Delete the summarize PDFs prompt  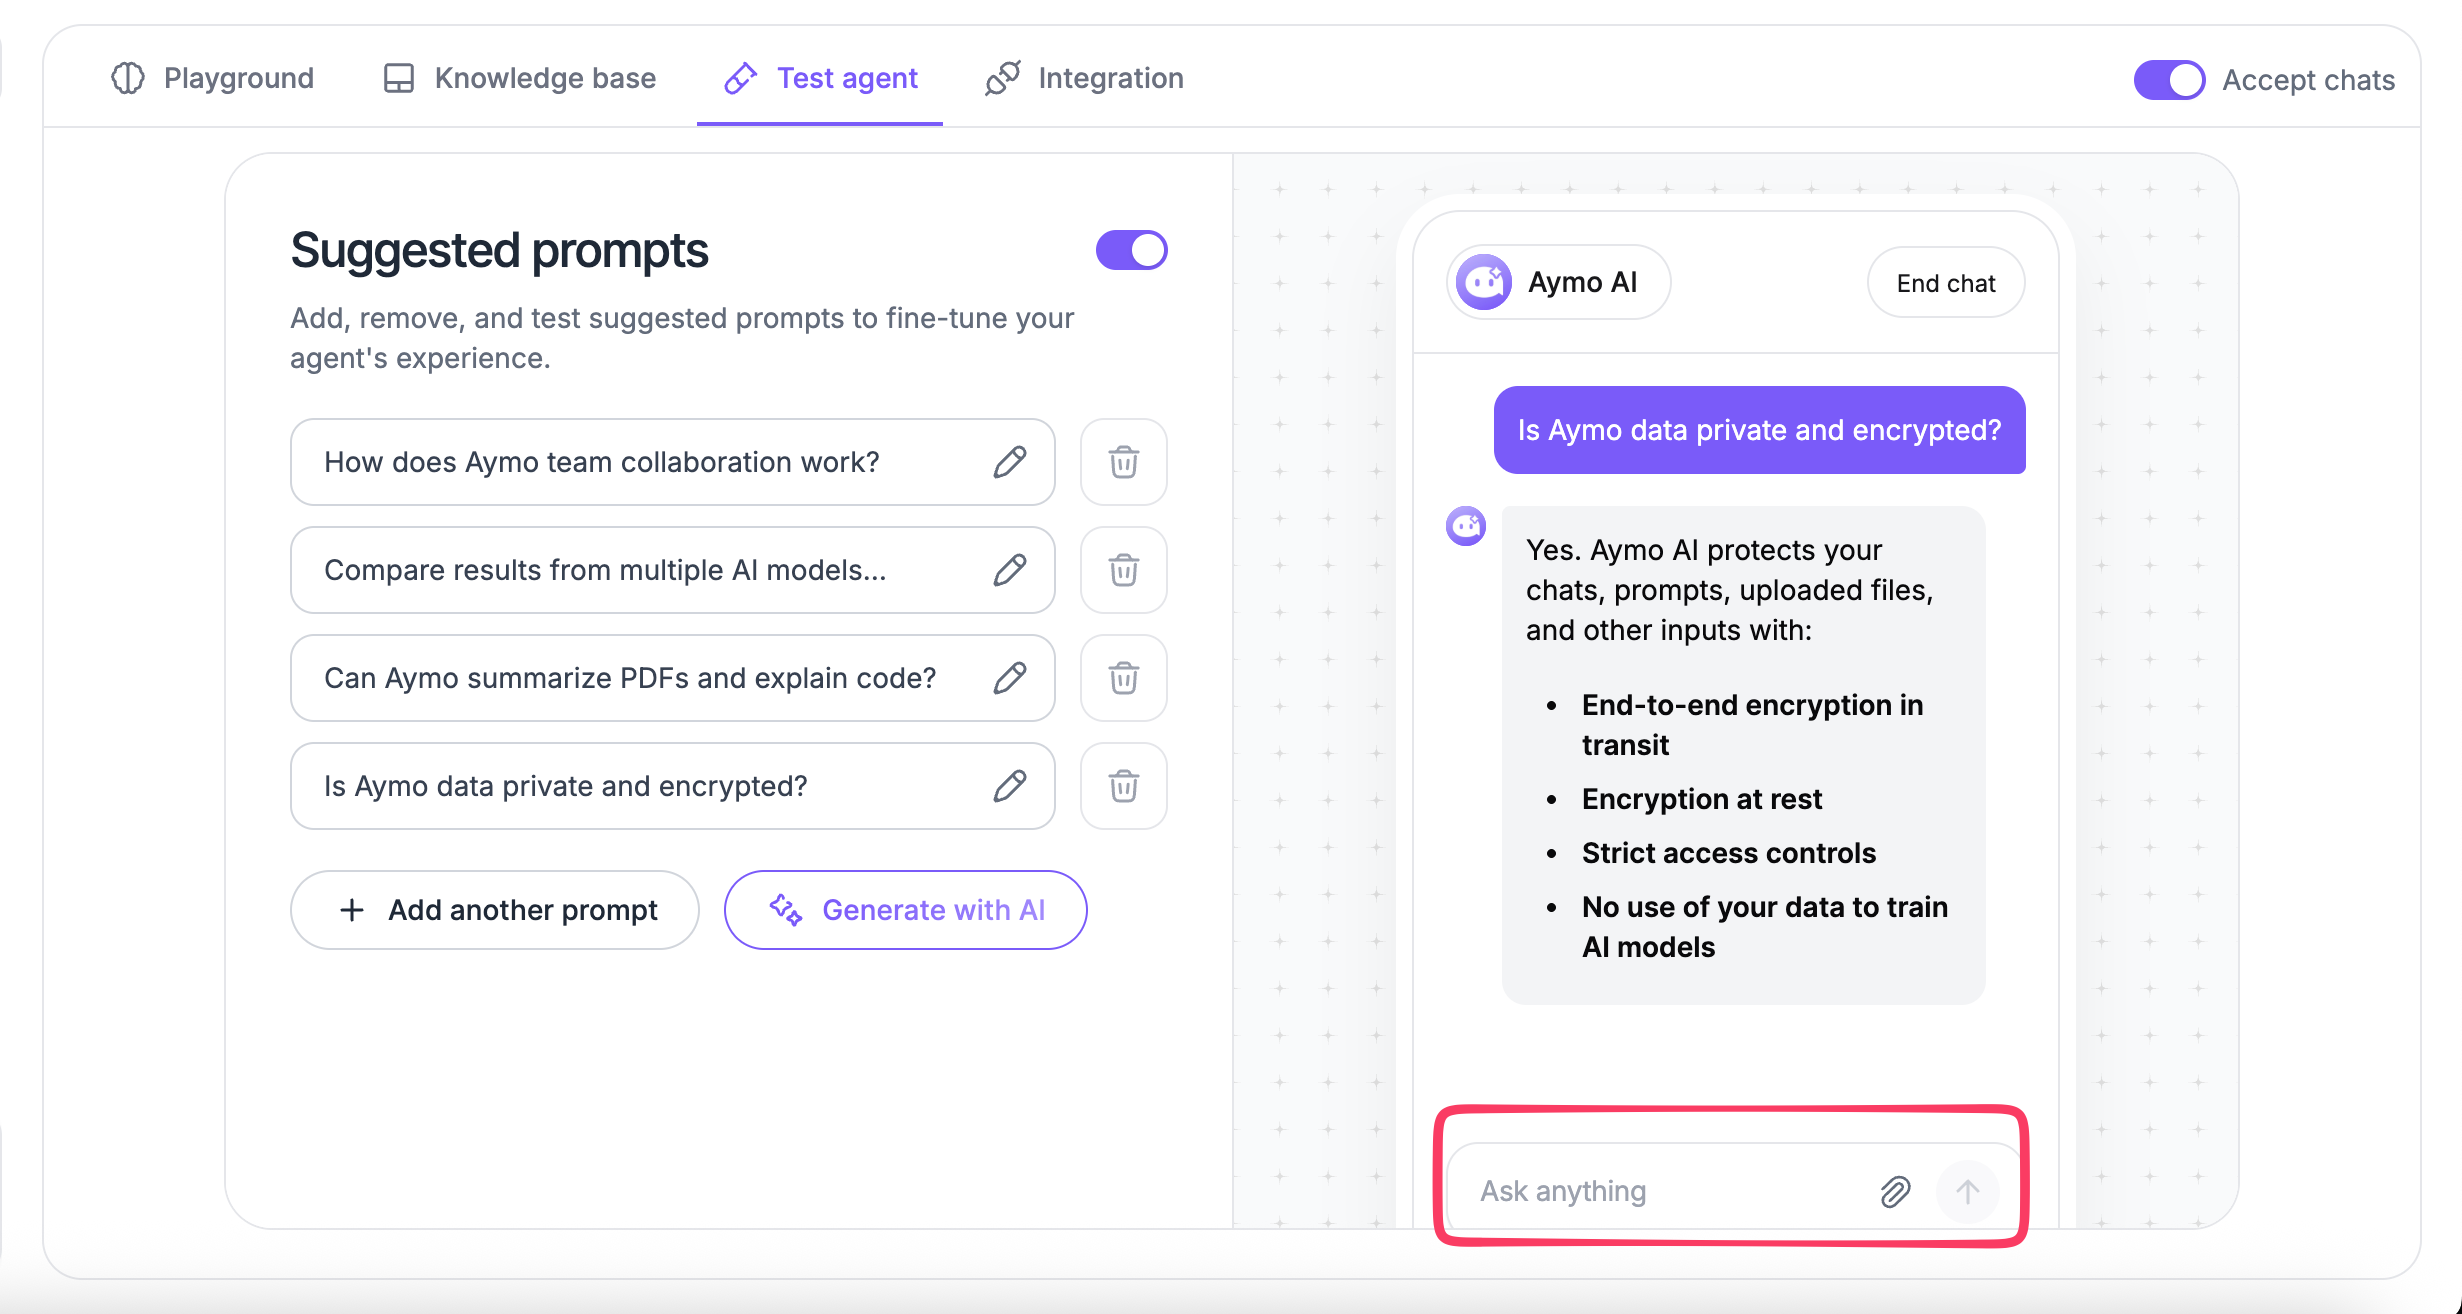click(1123, 678)
